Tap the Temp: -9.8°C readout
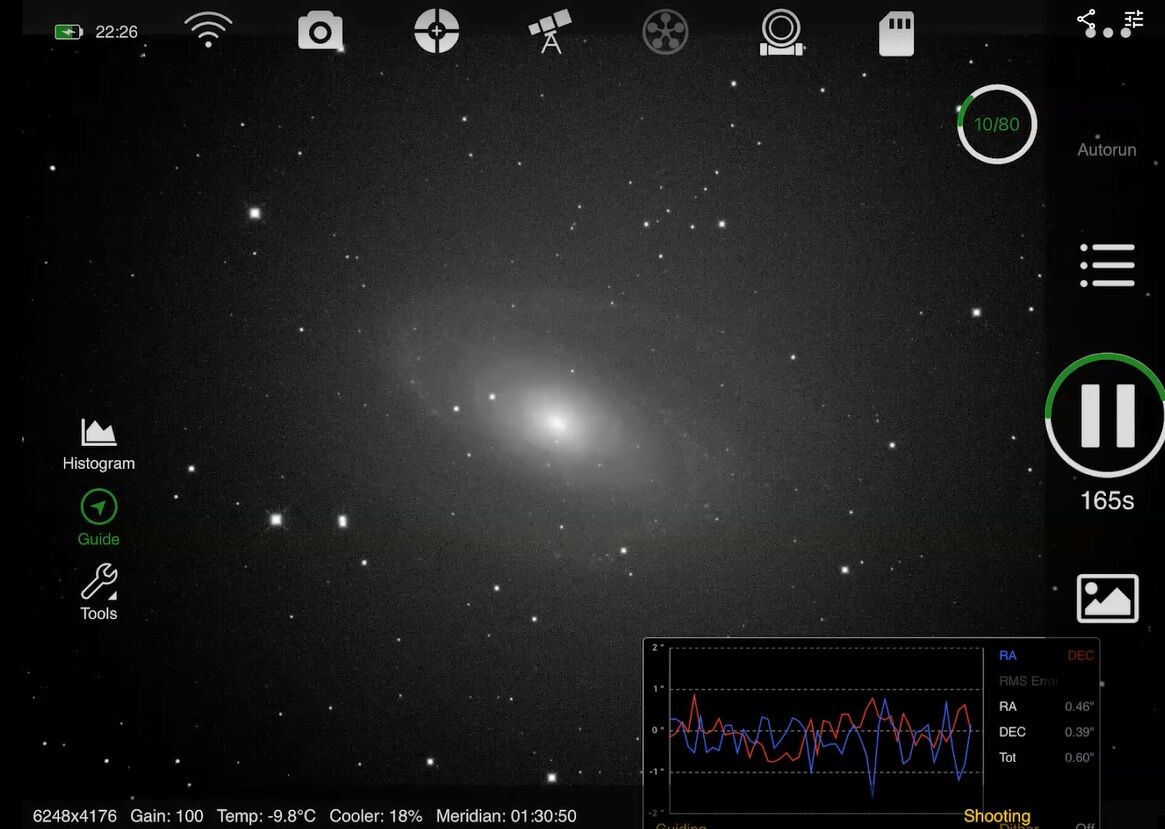Viewport: 1165px width, 829px height. (266, 816)
